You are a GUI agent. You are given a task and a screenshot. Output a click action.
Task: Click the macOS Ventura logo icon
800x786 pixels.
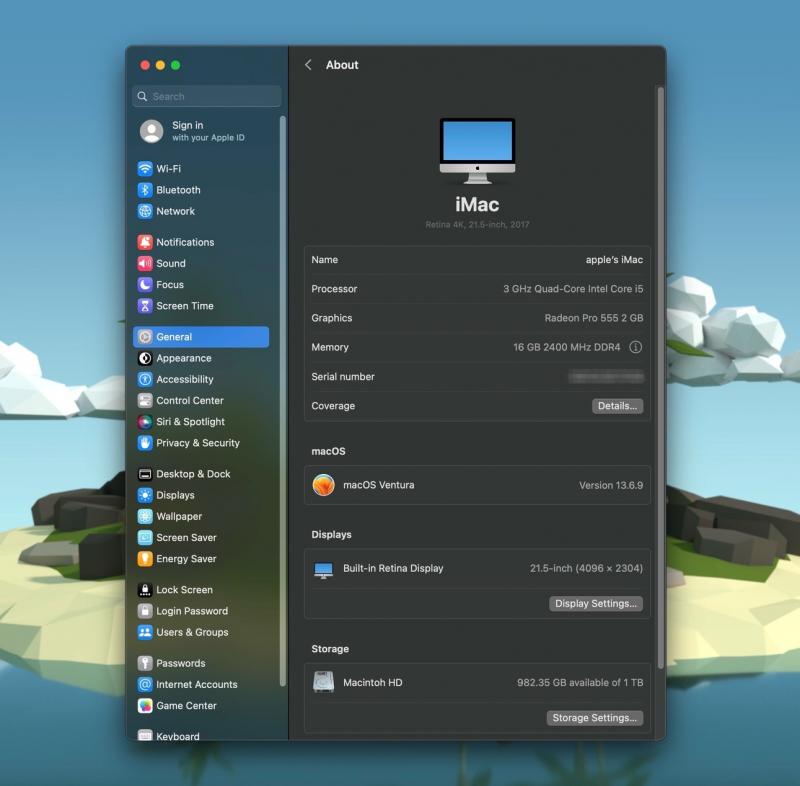(323, 485)
